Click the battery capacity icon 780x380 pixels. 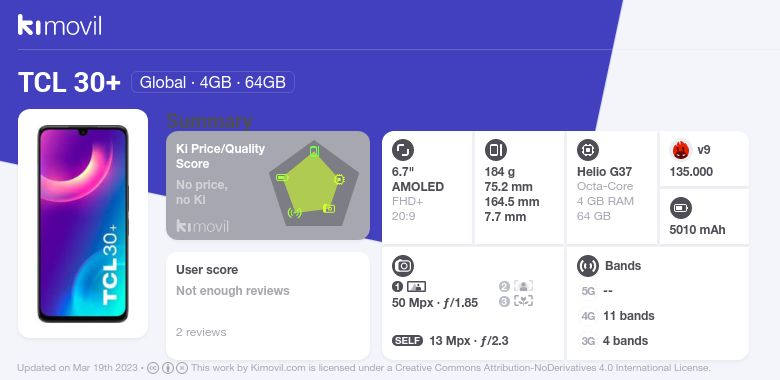pos(681,208)
